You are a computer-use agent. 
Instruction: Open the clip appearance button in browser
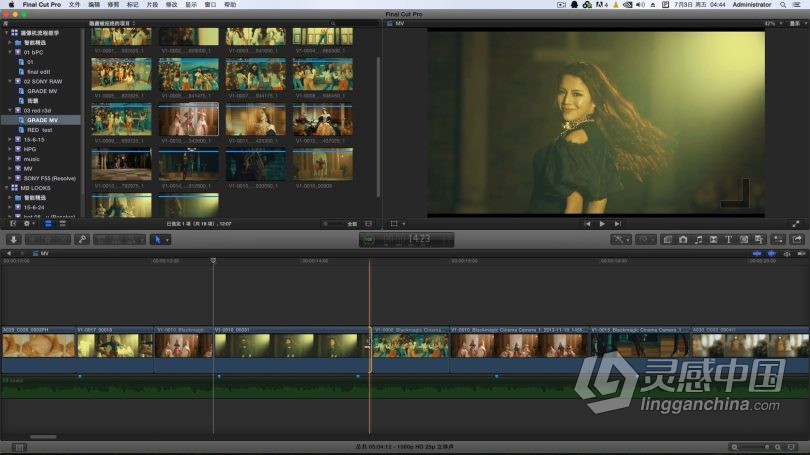(368, 224)
